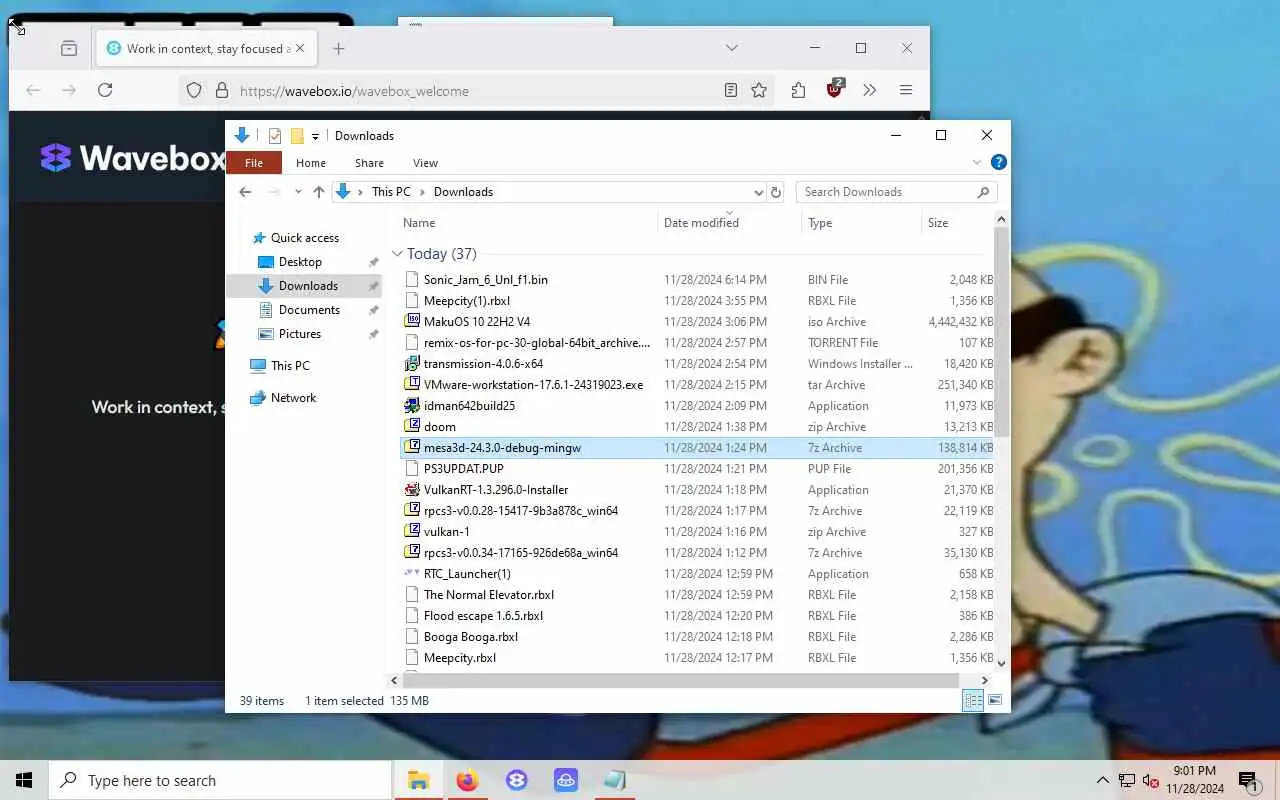Click Firefox reload page button
The image size is (1280, 800).
coord(105,90)
